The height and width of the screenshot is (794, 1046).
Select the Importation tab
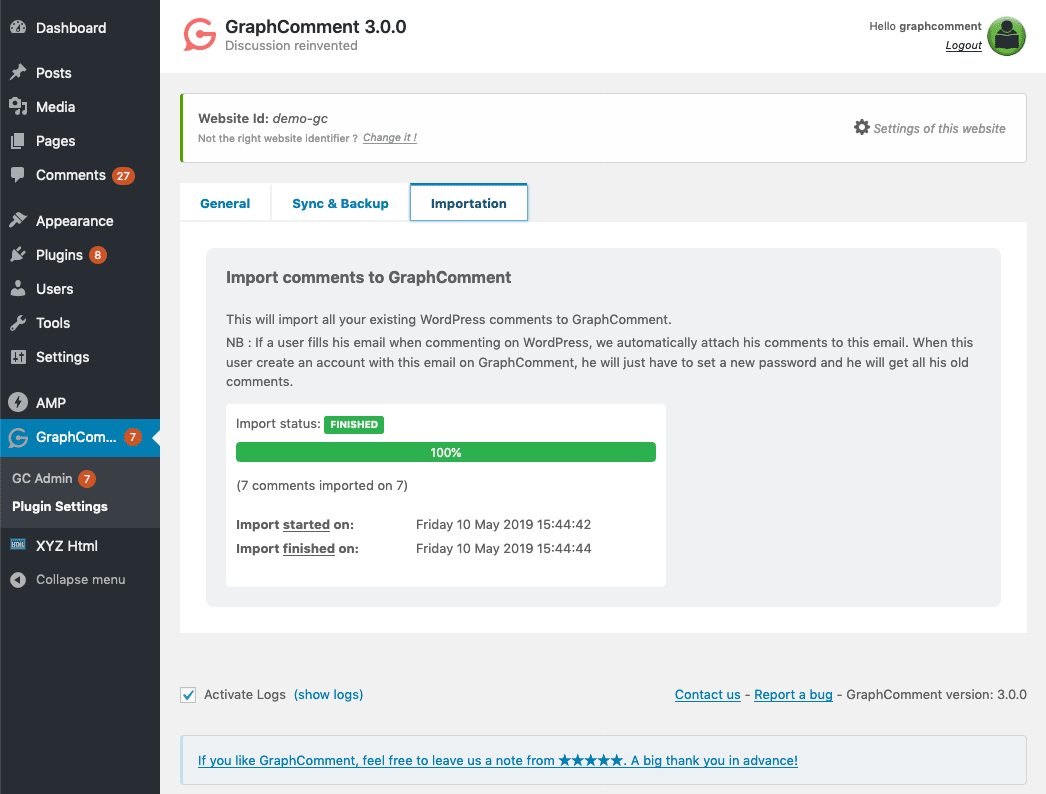(468, 202)
